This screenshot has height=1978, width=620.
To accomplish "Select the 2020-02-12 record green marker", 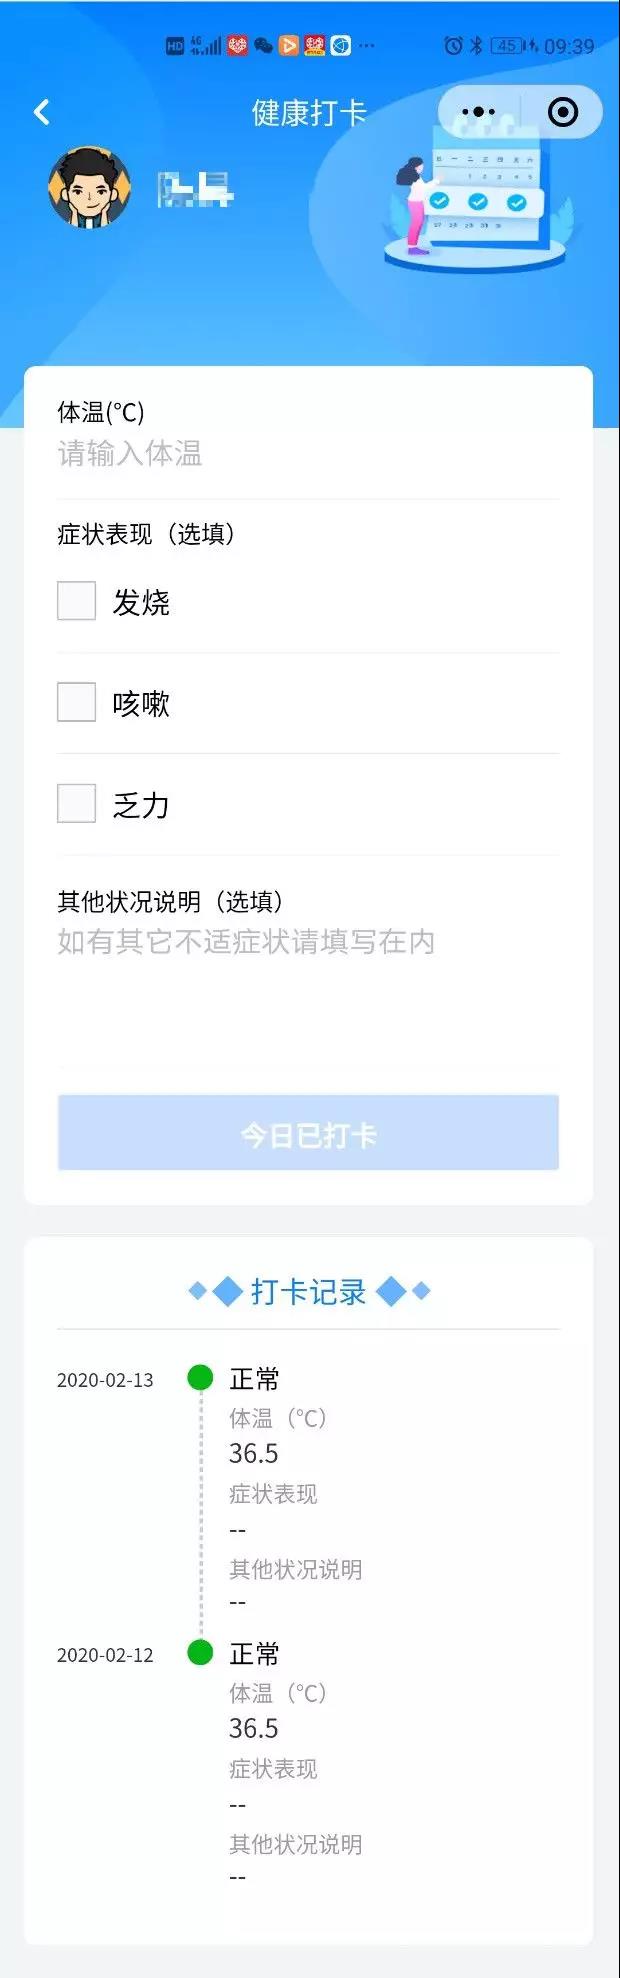I will (200, 1653).
